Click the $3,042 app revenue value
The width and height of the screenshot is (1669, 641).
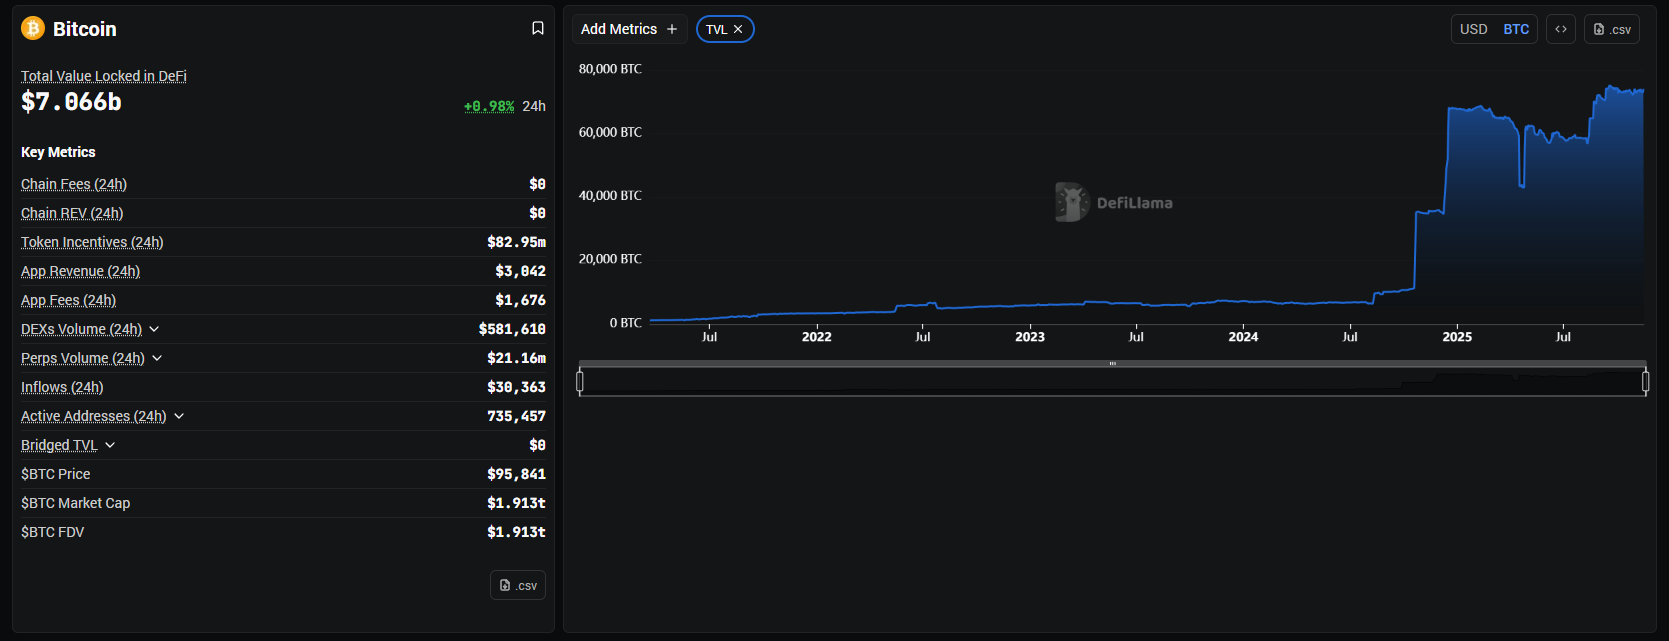coord(520,271)
